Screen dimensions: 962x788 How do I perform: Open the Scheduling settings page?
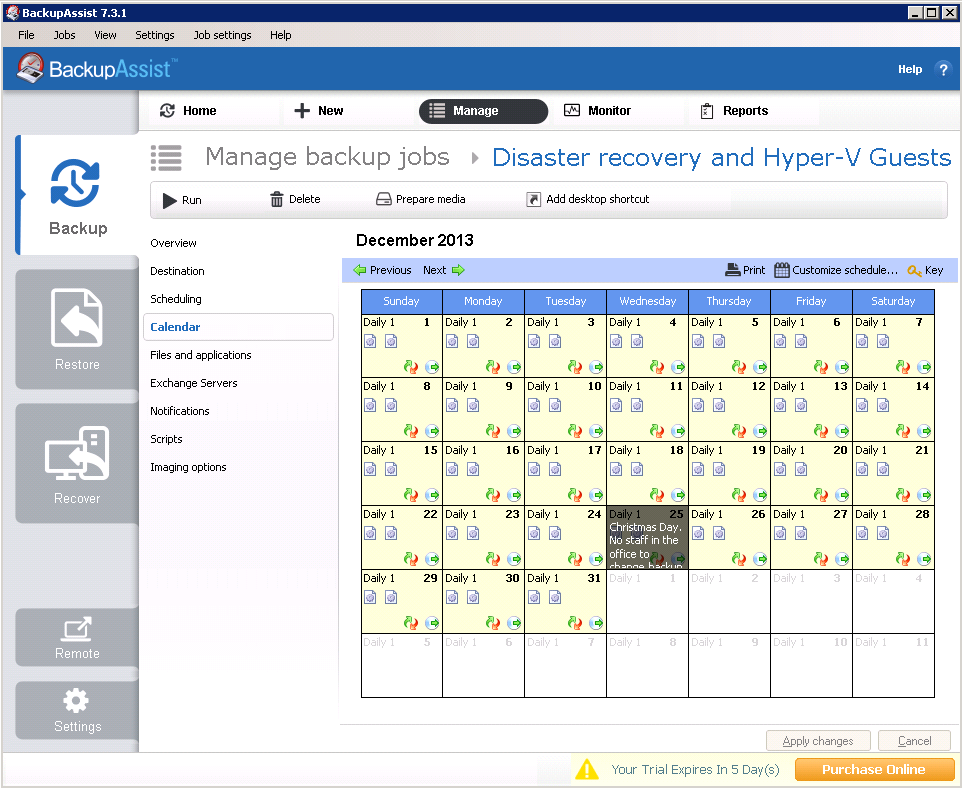click(x=175, y=299)
